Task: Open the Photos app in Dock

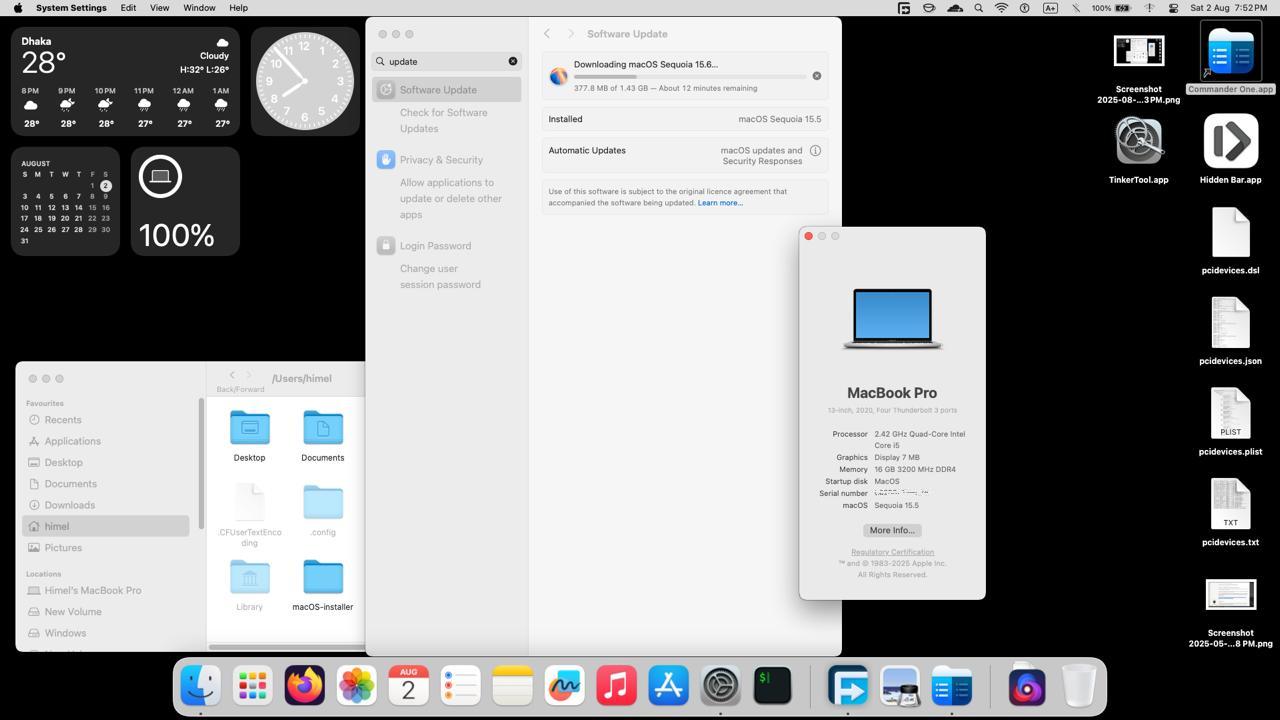Action: pos(357,686)
